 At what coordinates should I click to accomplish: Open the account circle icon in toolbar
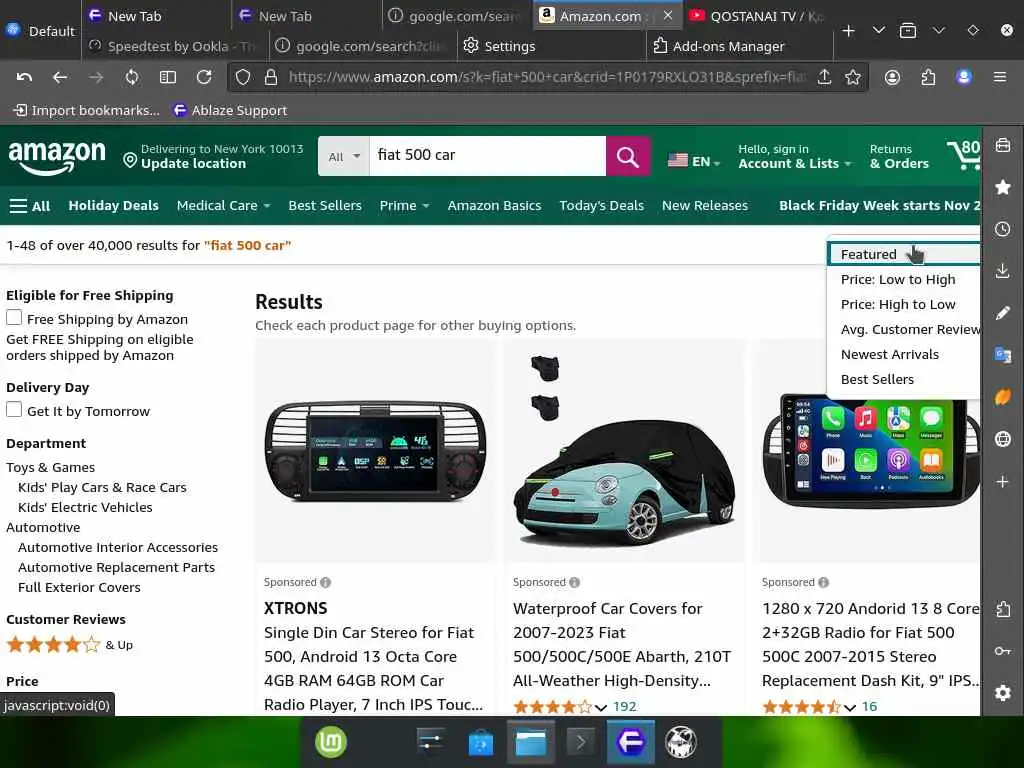coord(892,77)
